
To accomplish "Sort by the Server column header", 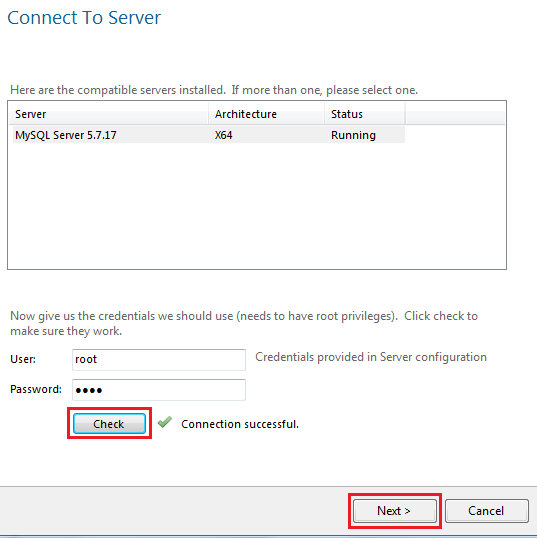I will pos(108,114).
